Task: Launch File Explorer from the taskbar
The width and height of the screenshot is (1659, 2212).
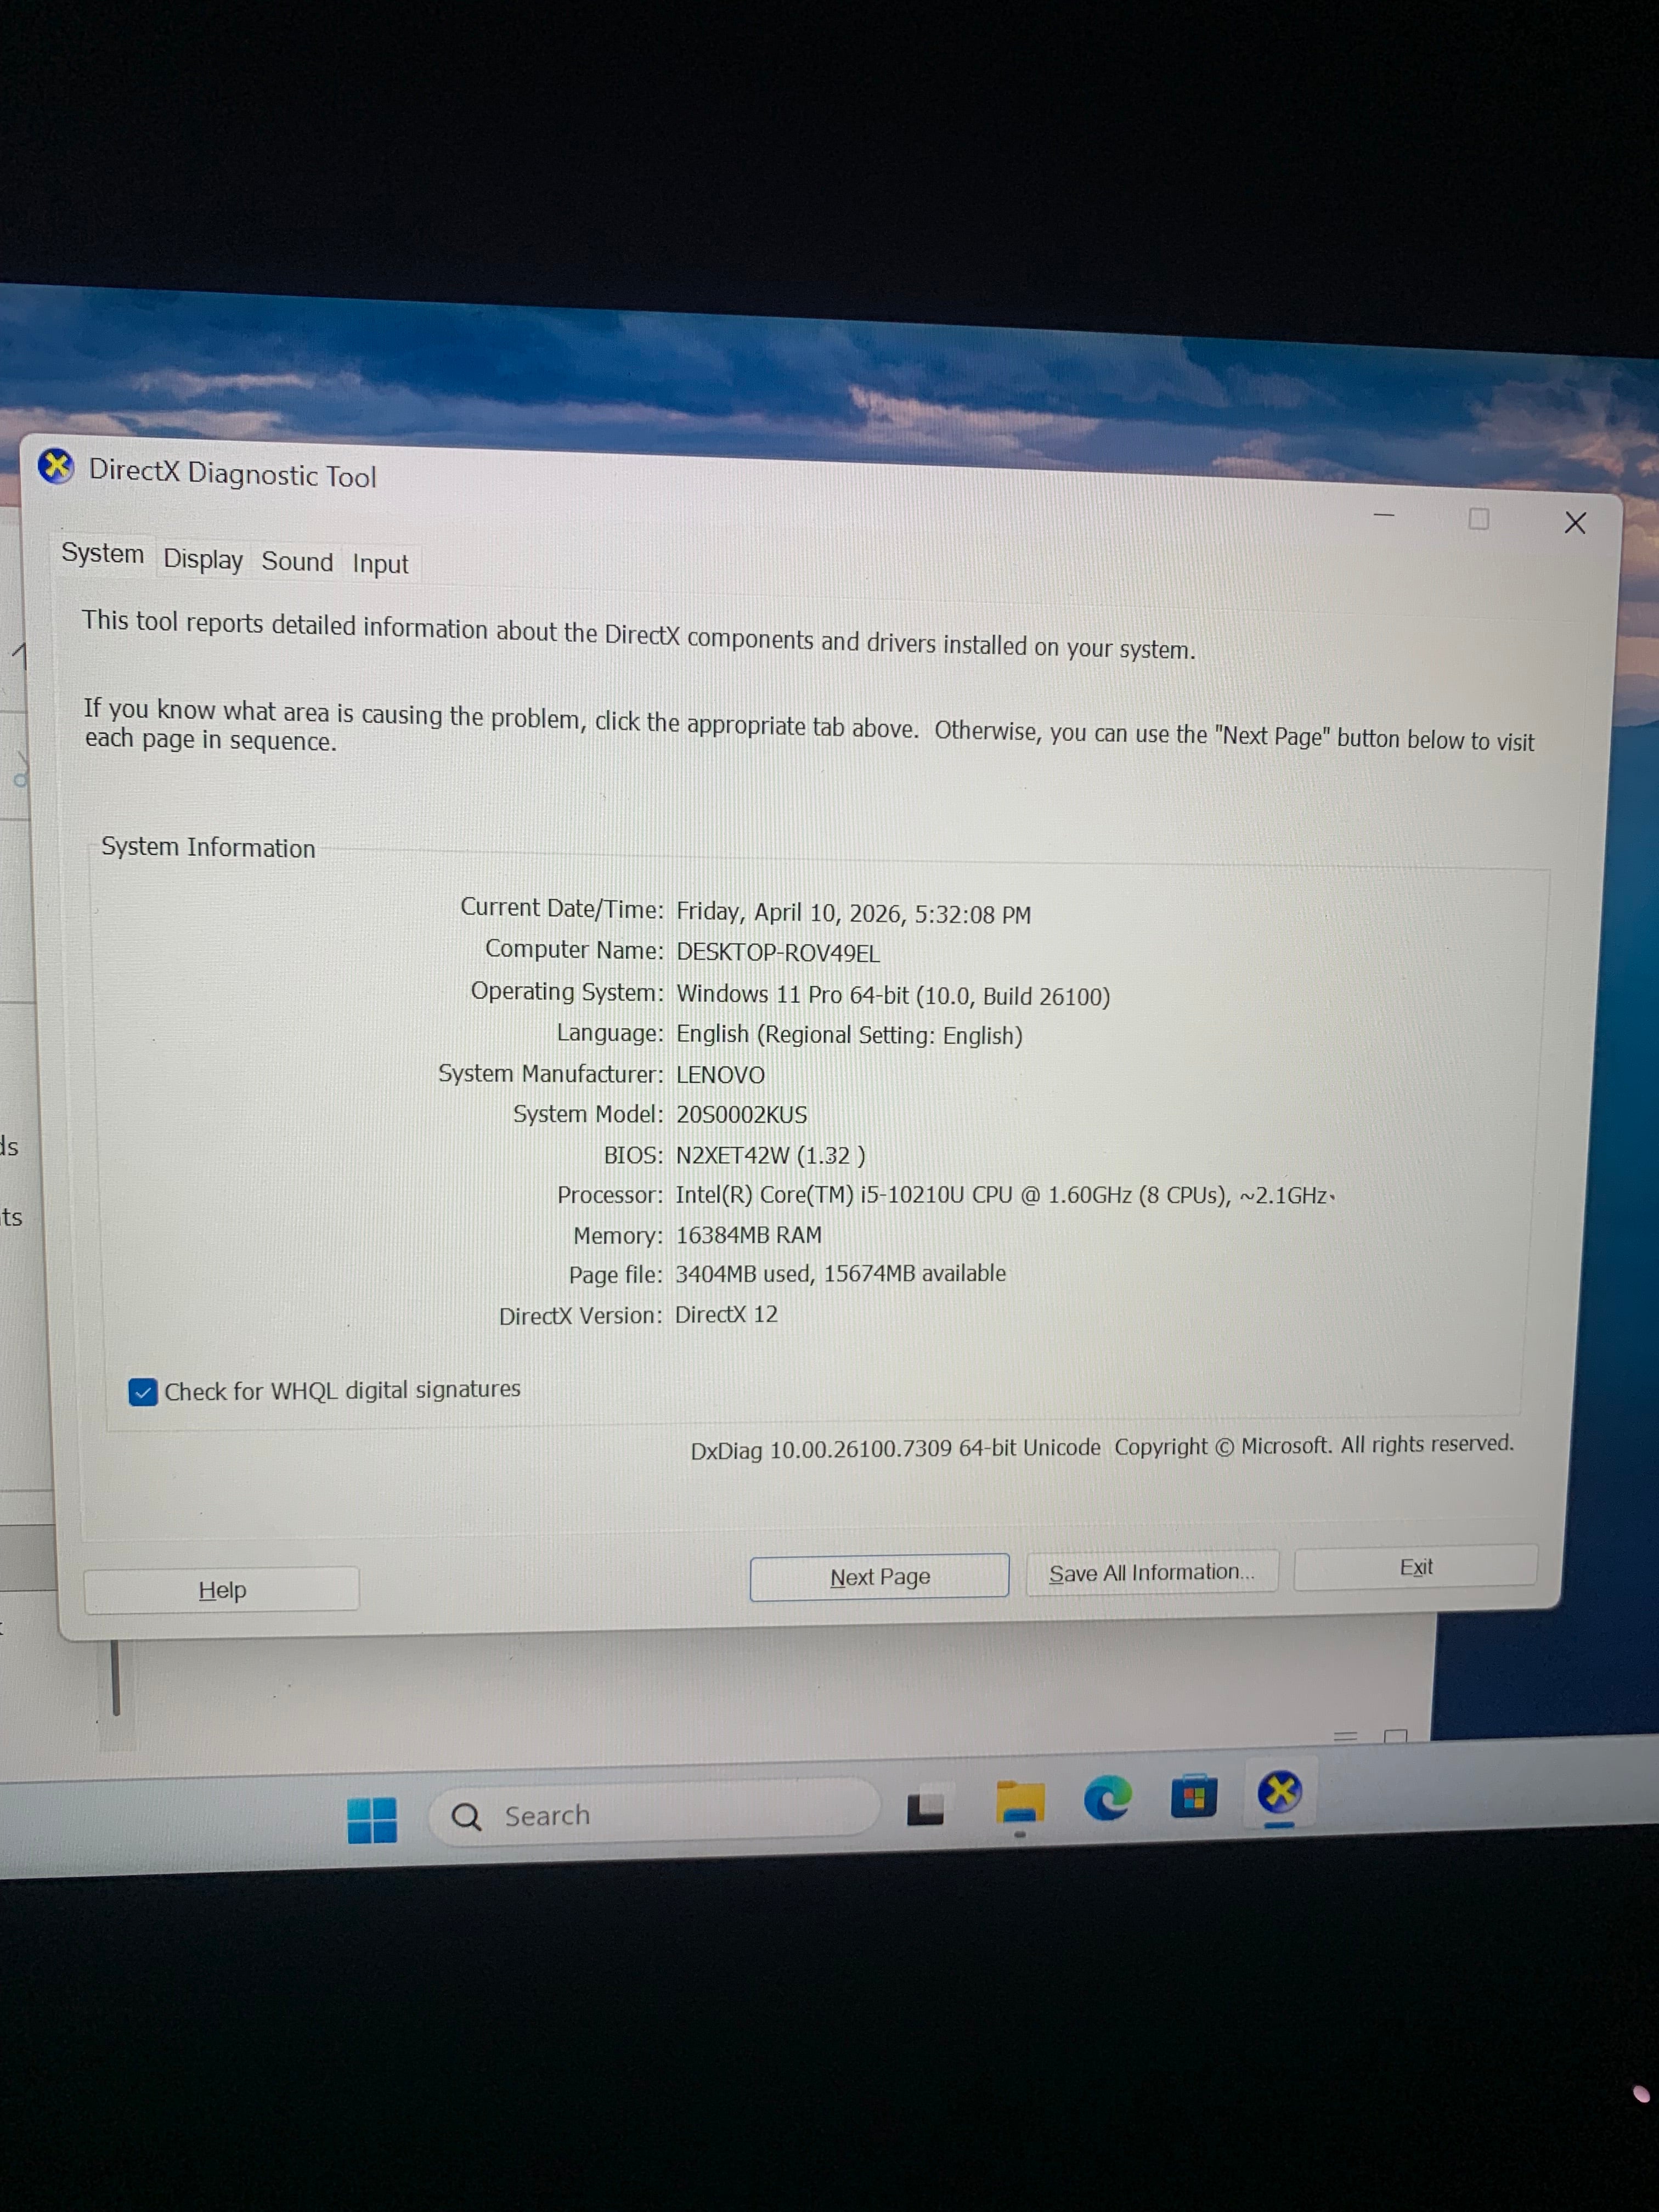Action: pyautogui.click(x=1020, y=1803)
